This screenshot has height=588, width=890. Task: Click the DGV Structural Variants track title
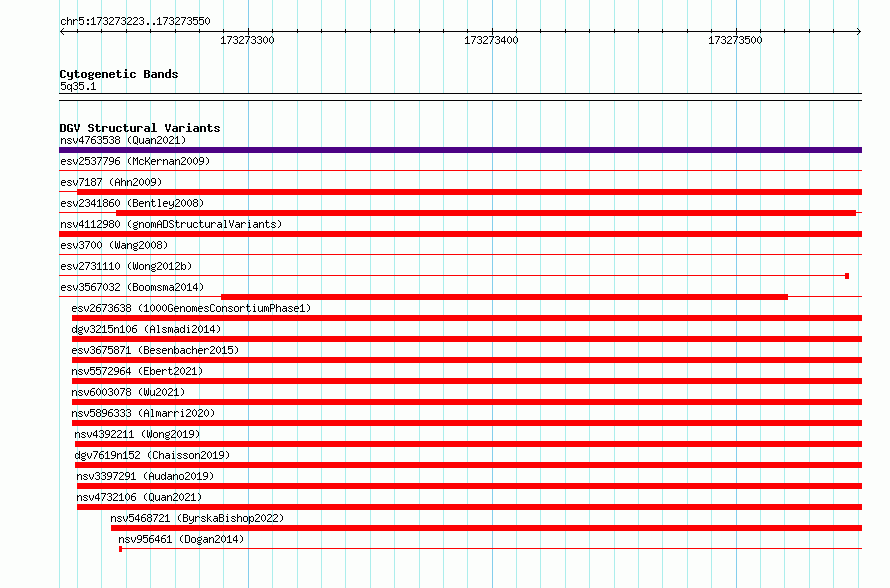(x=140, y=128)
